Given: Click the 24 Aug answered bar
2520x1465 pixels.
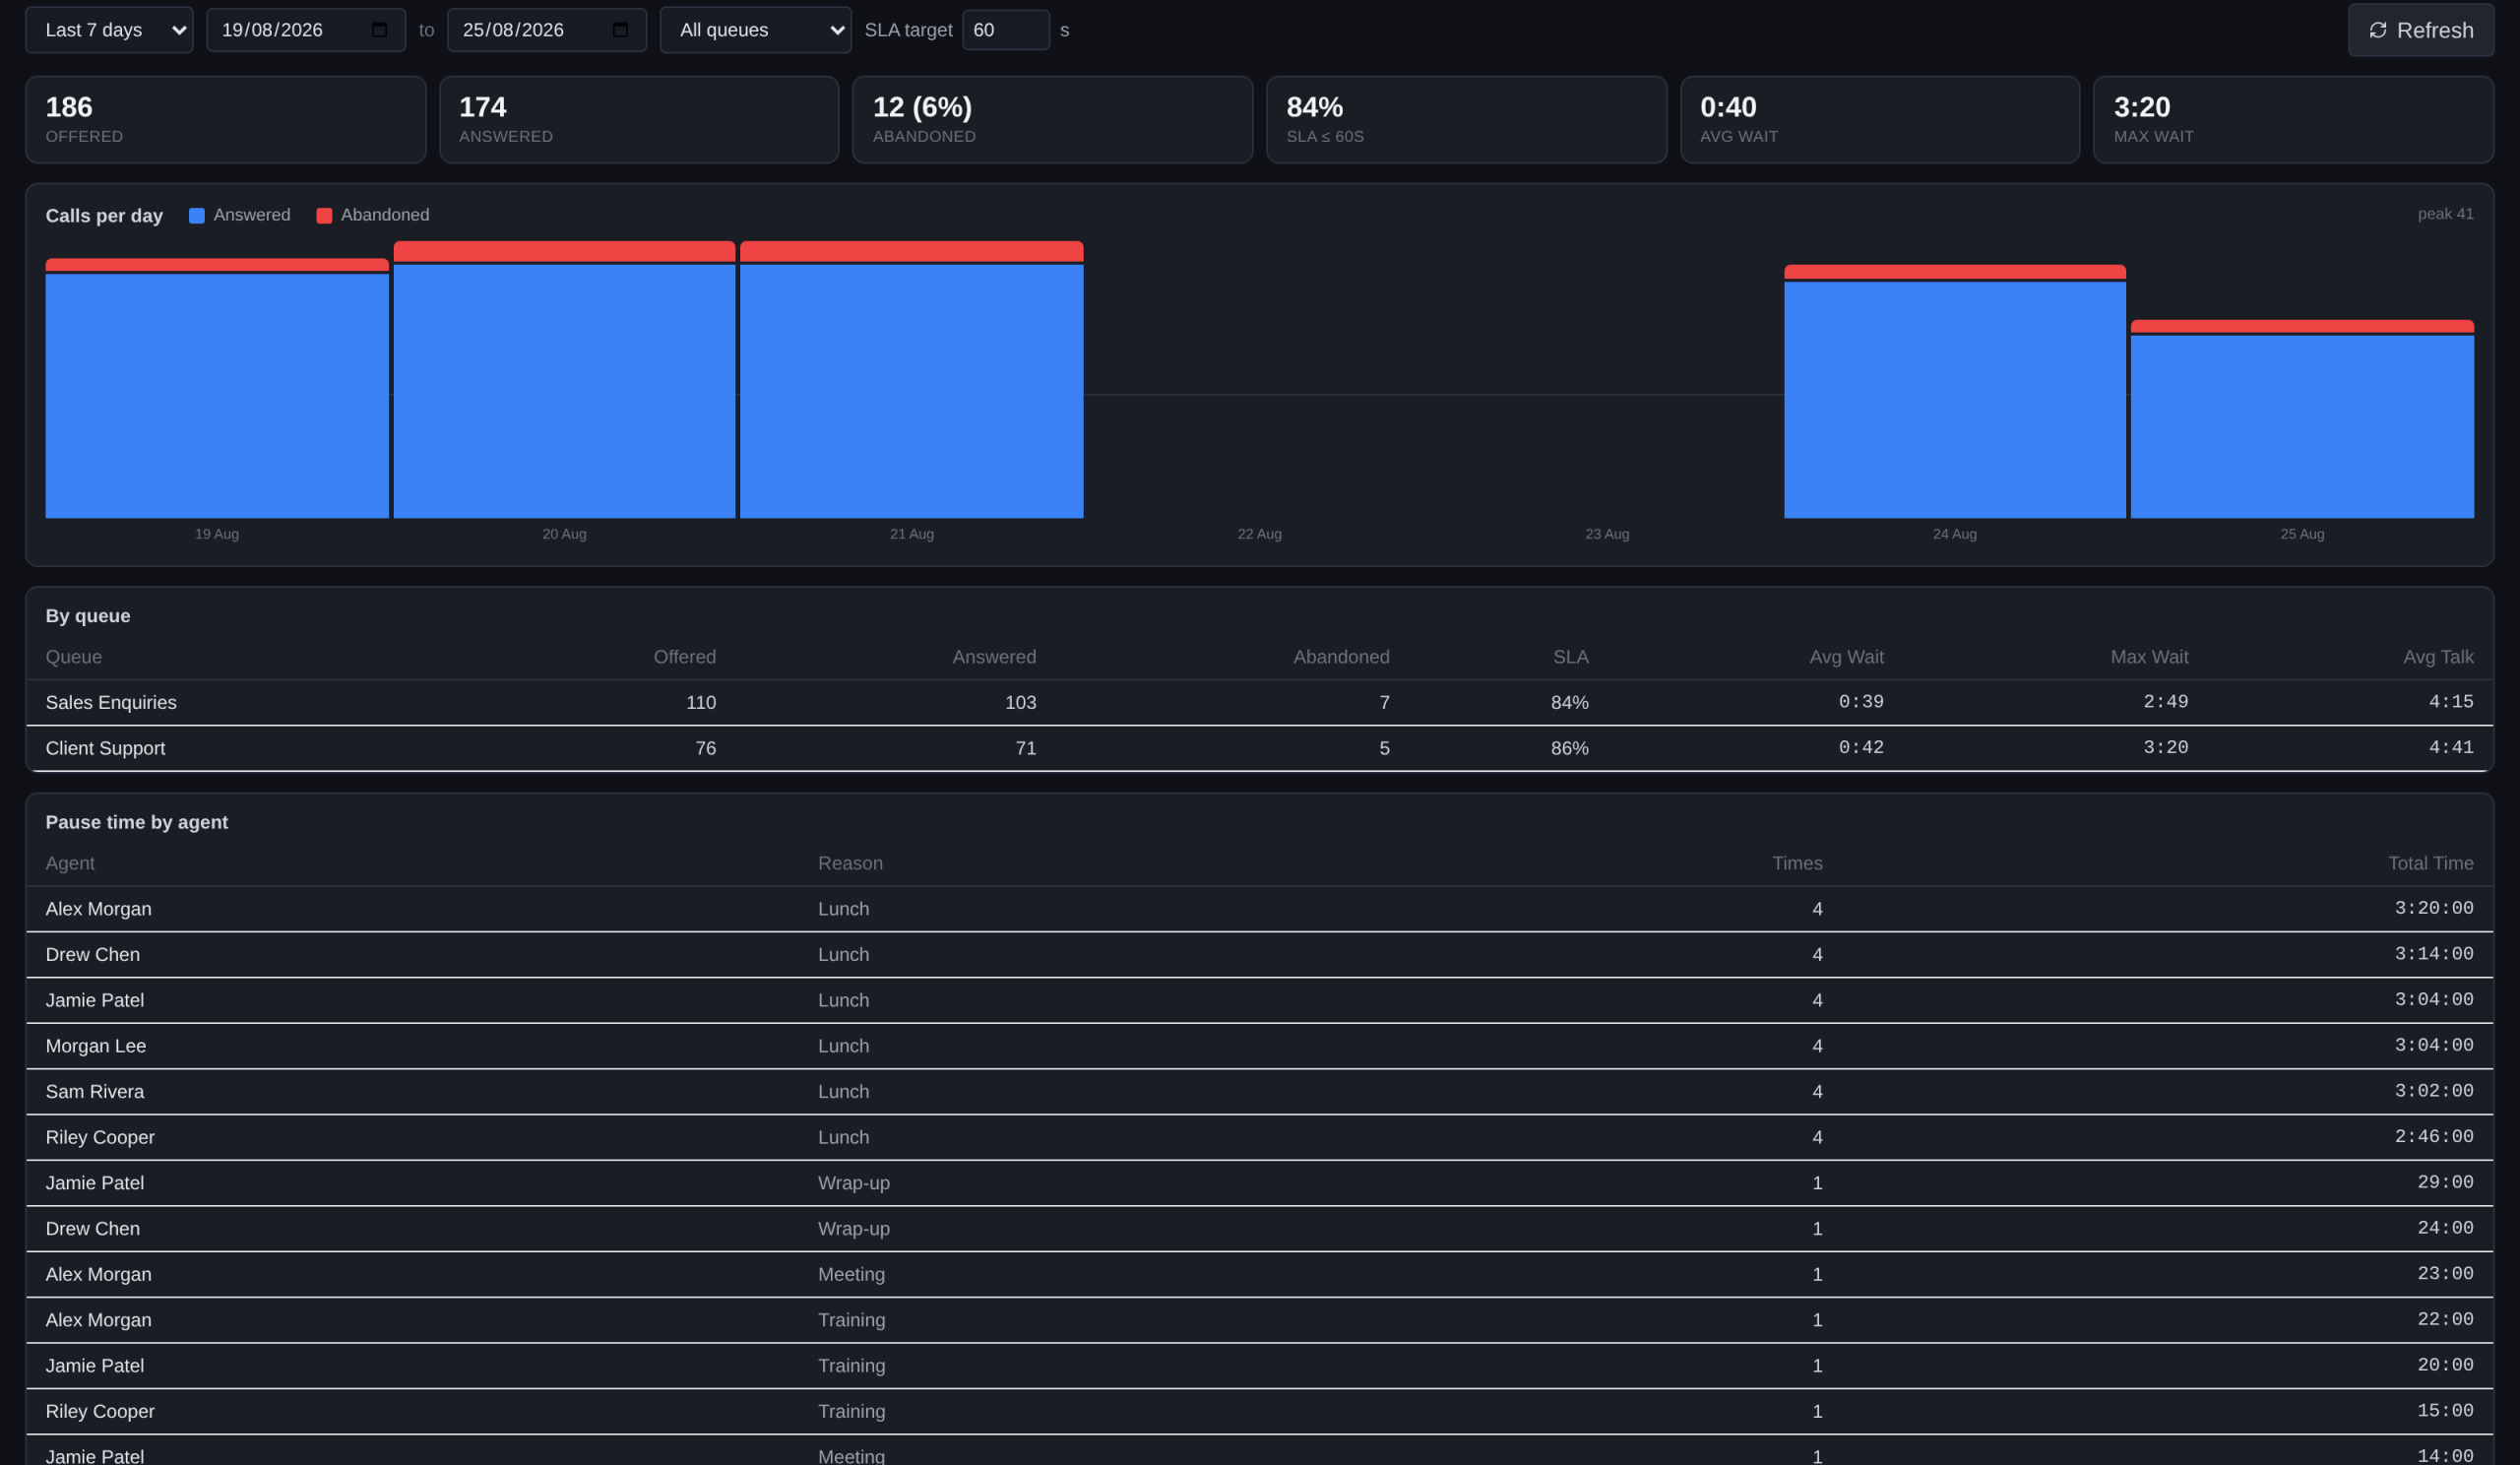Looking at the screenshot, I should (x=1955, y=400).
